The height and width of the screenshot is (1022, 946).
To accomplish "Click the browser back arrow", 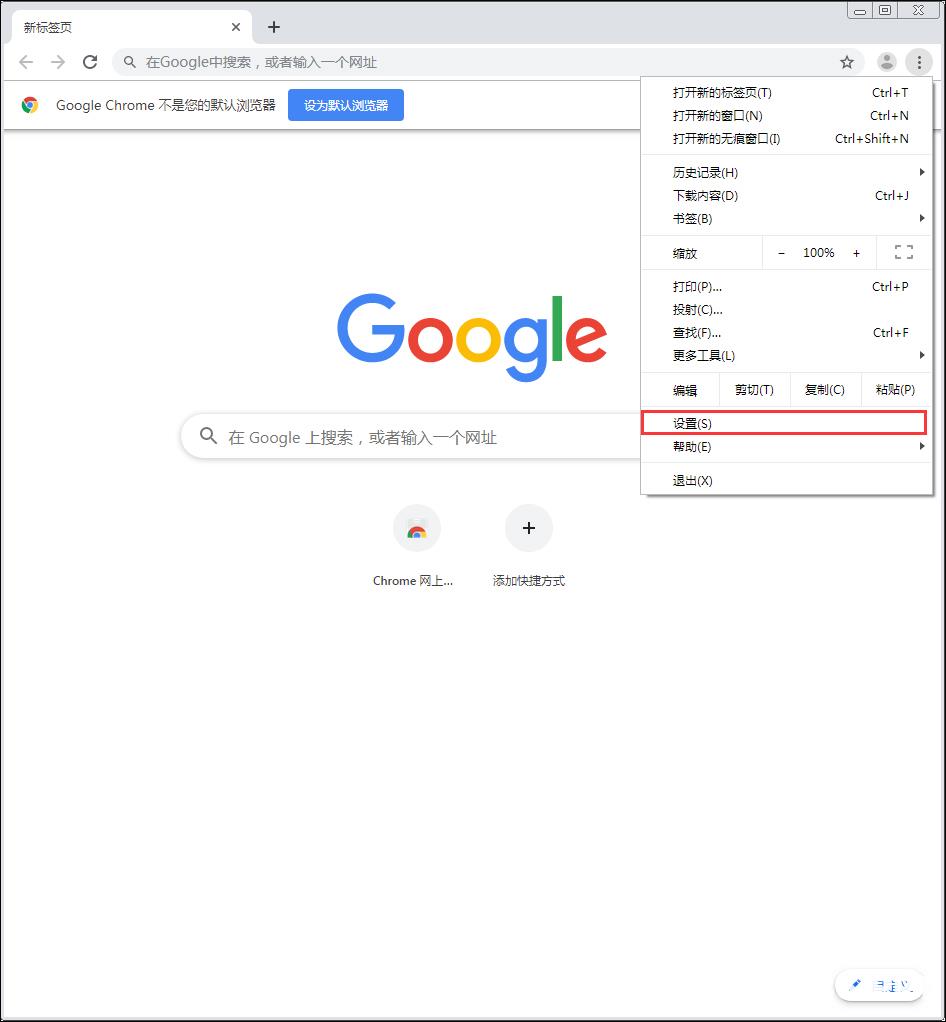I will pos(26,62).
